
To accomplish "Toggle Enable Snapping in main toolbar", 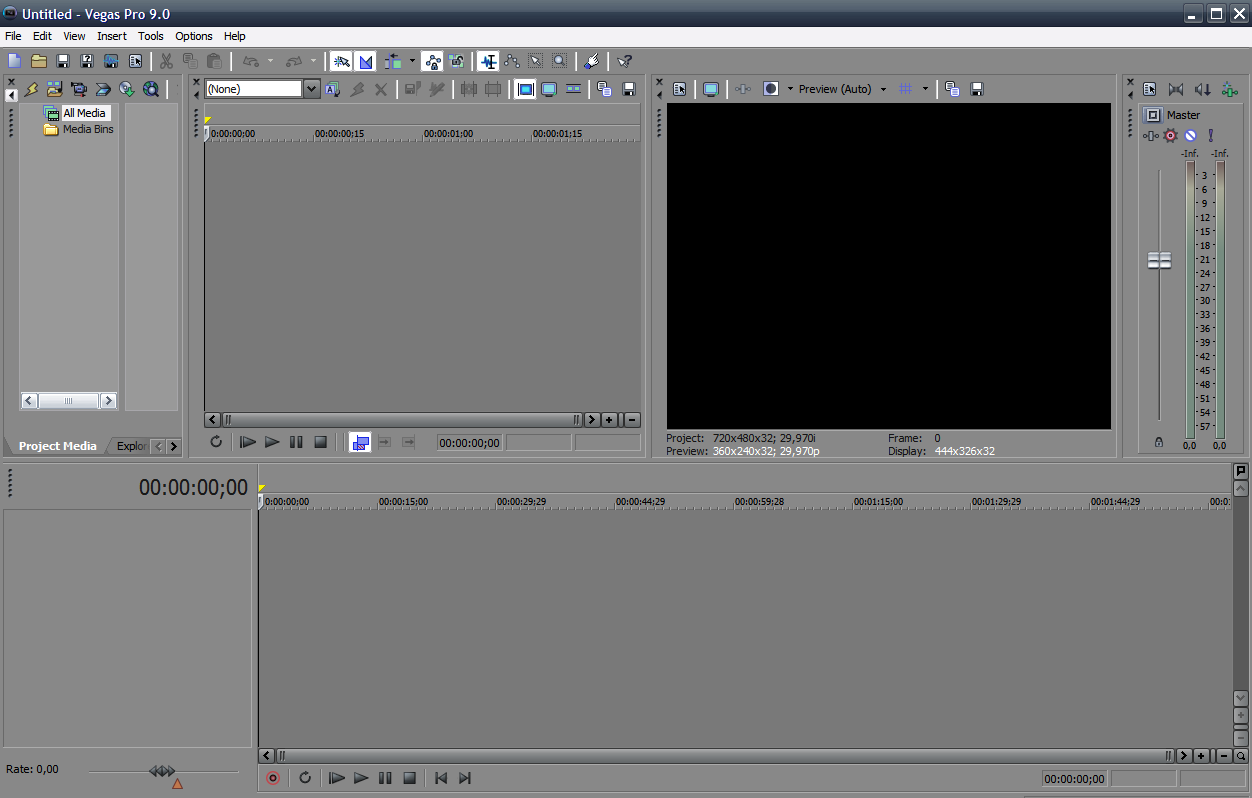I will click(341, 61).
